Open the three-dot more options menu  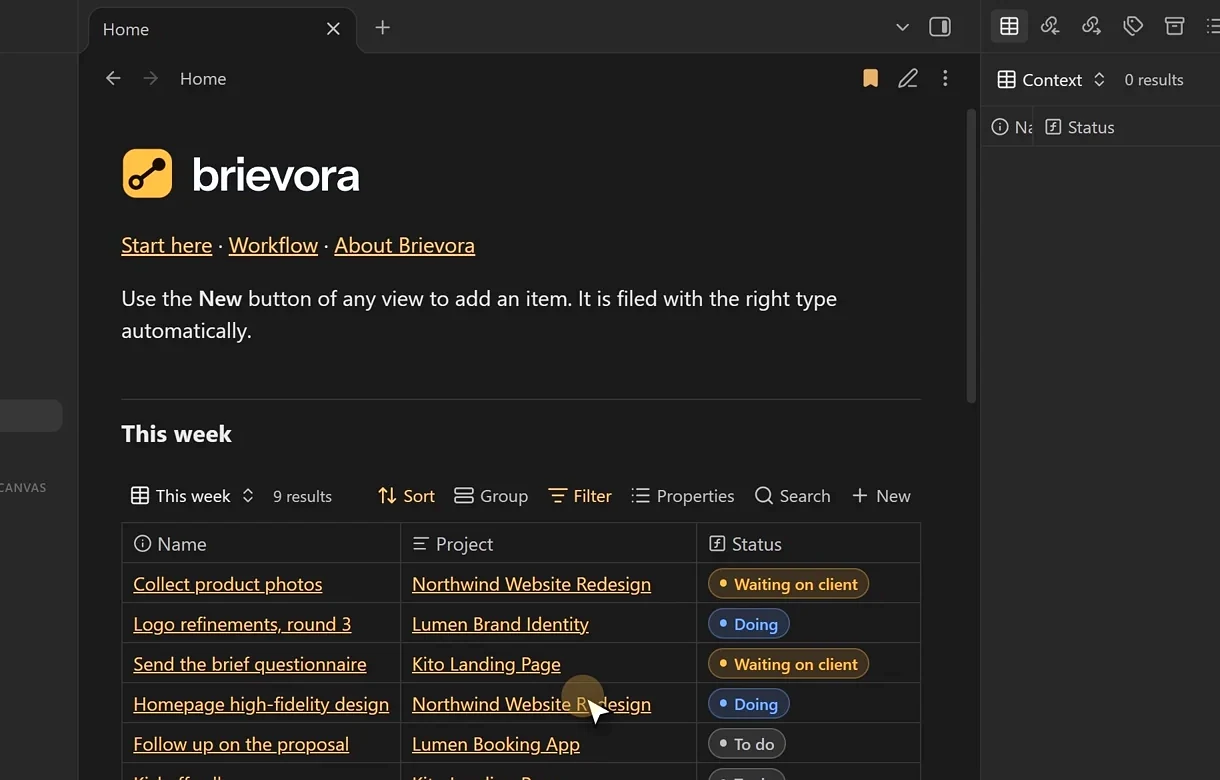click(945, 78)
